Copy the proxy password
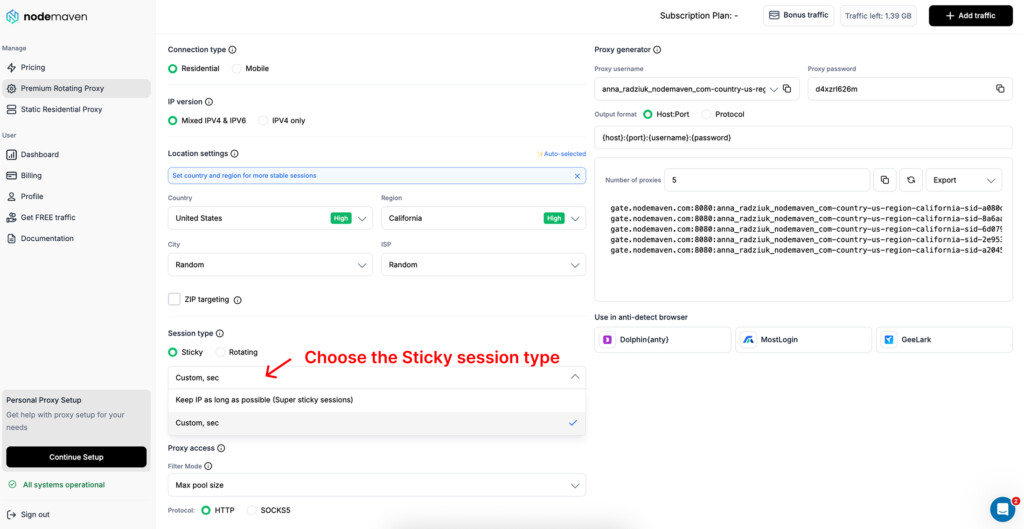Image resolution: width=1024 pixels, height=529 pixels. [1000, 89]
